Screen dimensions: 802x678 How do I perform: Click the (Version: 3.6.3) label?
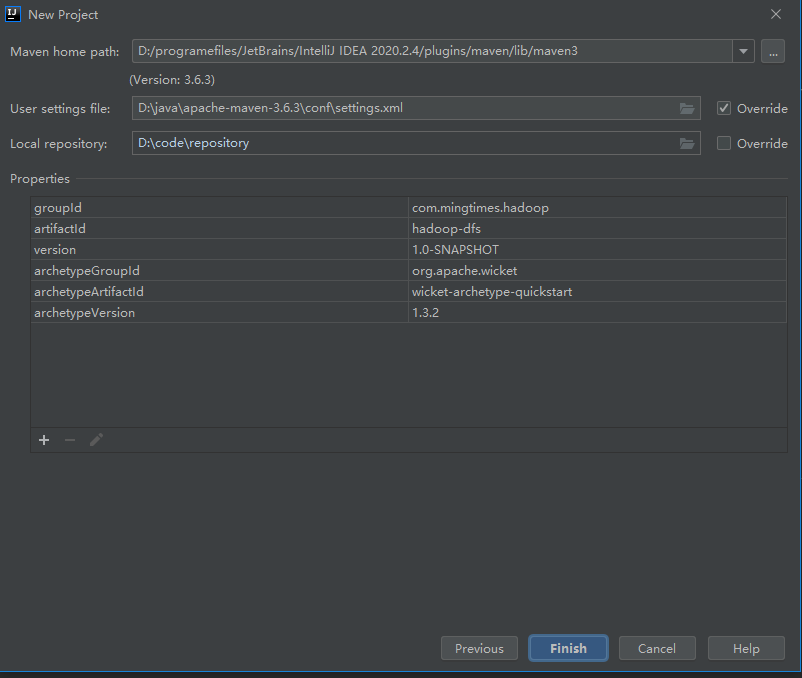click(x=172, y=80)
